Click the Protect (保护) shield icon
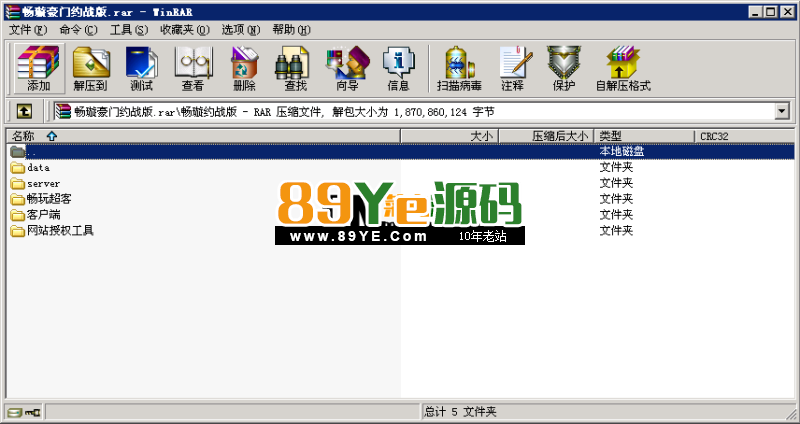This screenshot has width=800, height=424. pyautogui.click(x=564, y=68)
